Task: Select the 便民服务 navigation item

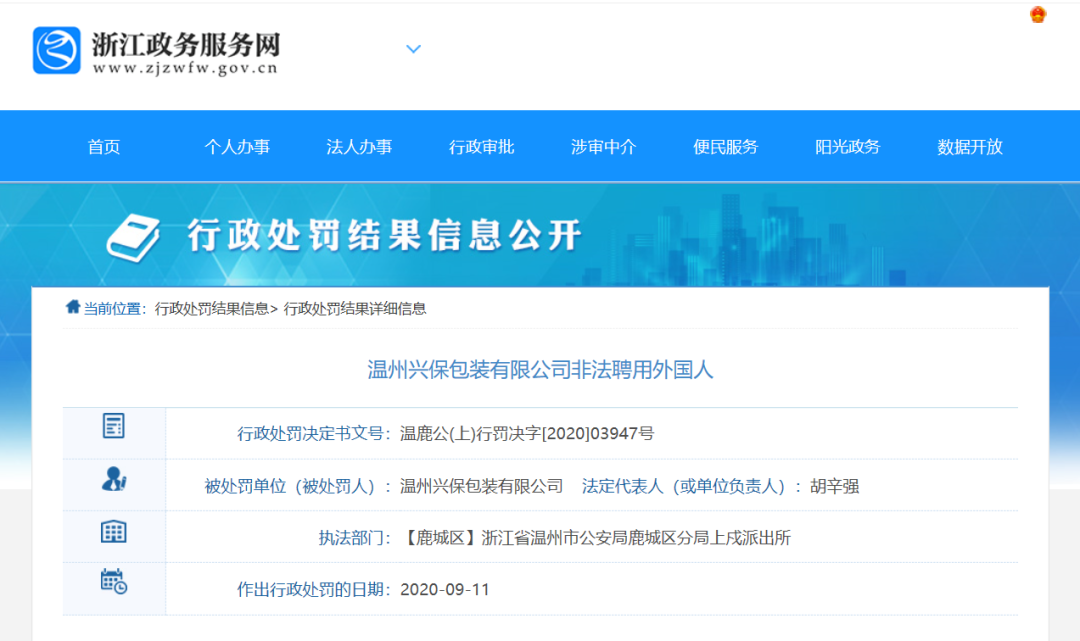Action: coord(725,147)
